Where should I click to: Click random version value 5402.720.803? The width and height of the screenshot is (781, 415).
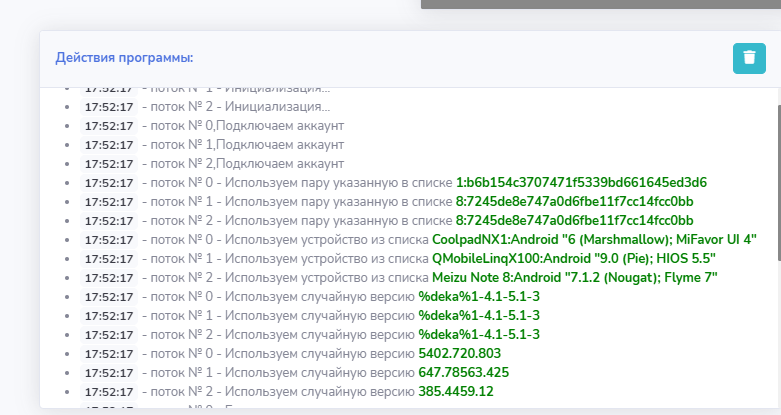click(459, 353)
